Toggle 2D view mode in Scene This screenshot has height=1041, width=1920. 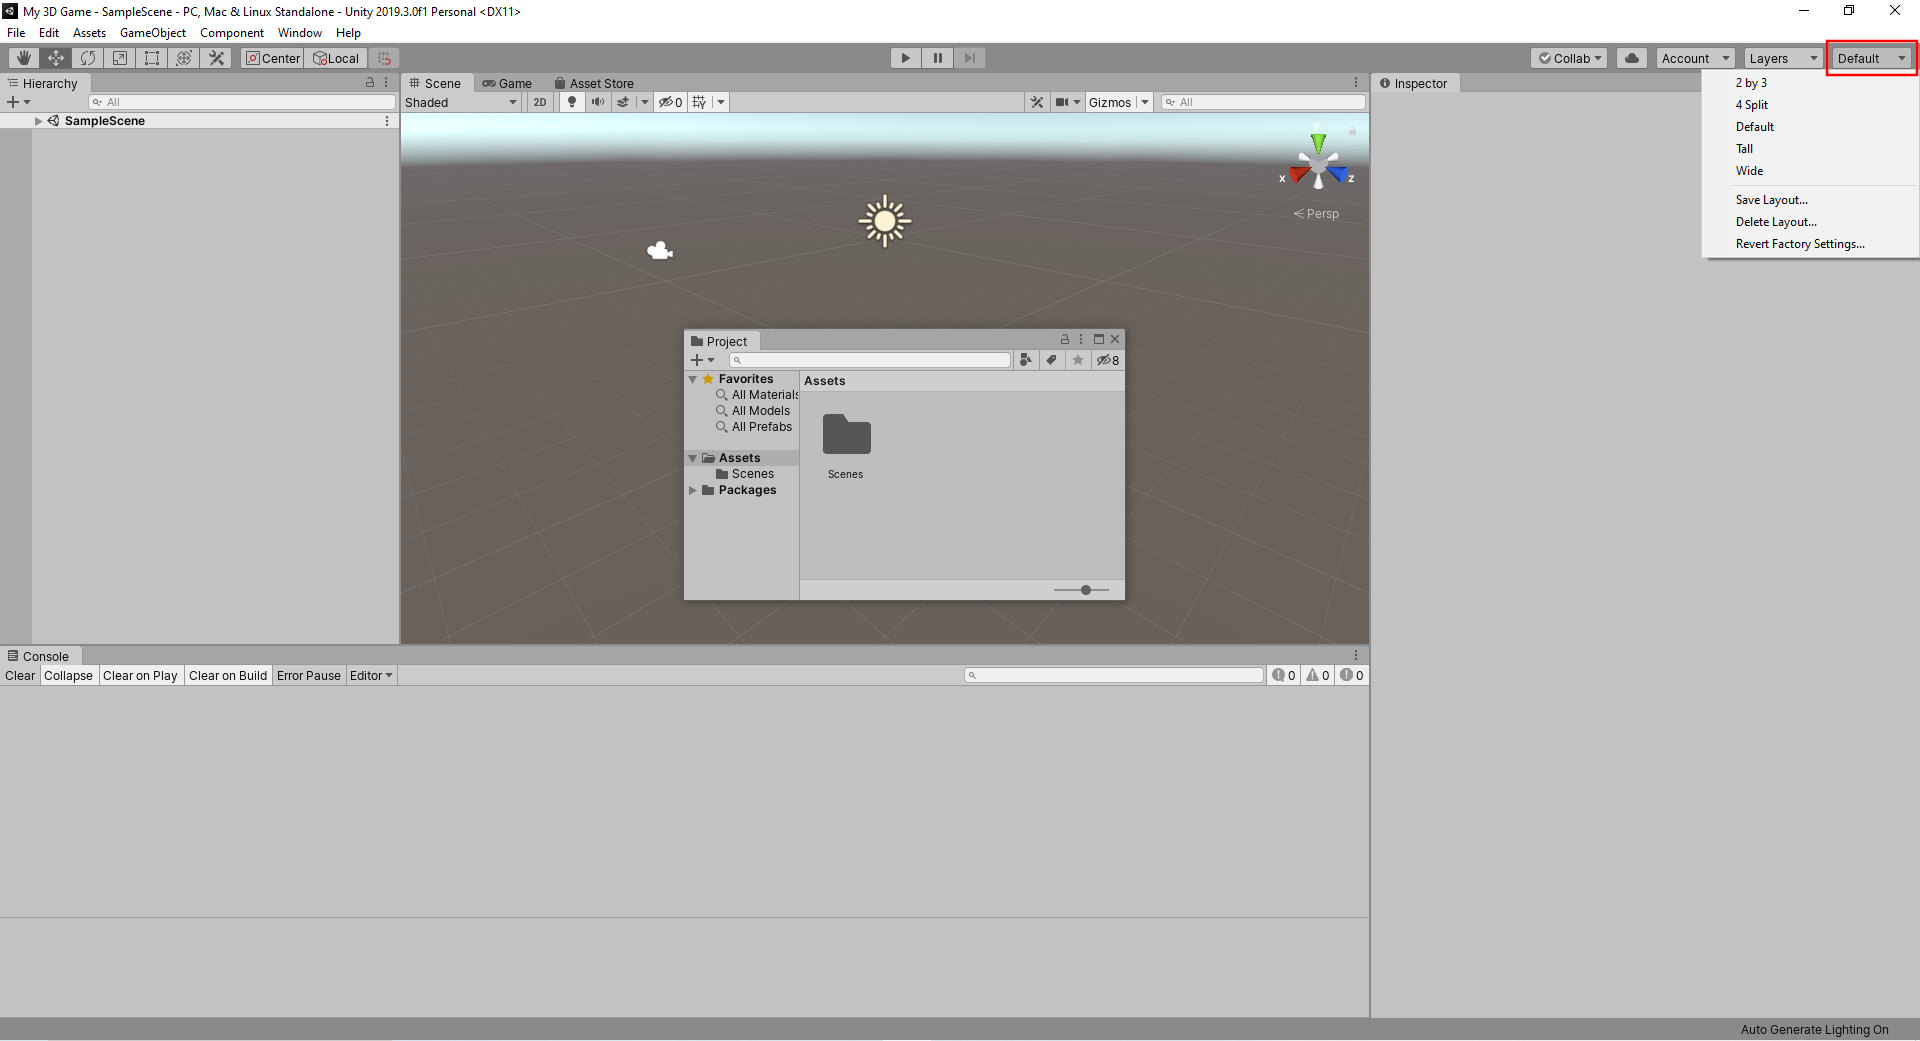[540, 102]
